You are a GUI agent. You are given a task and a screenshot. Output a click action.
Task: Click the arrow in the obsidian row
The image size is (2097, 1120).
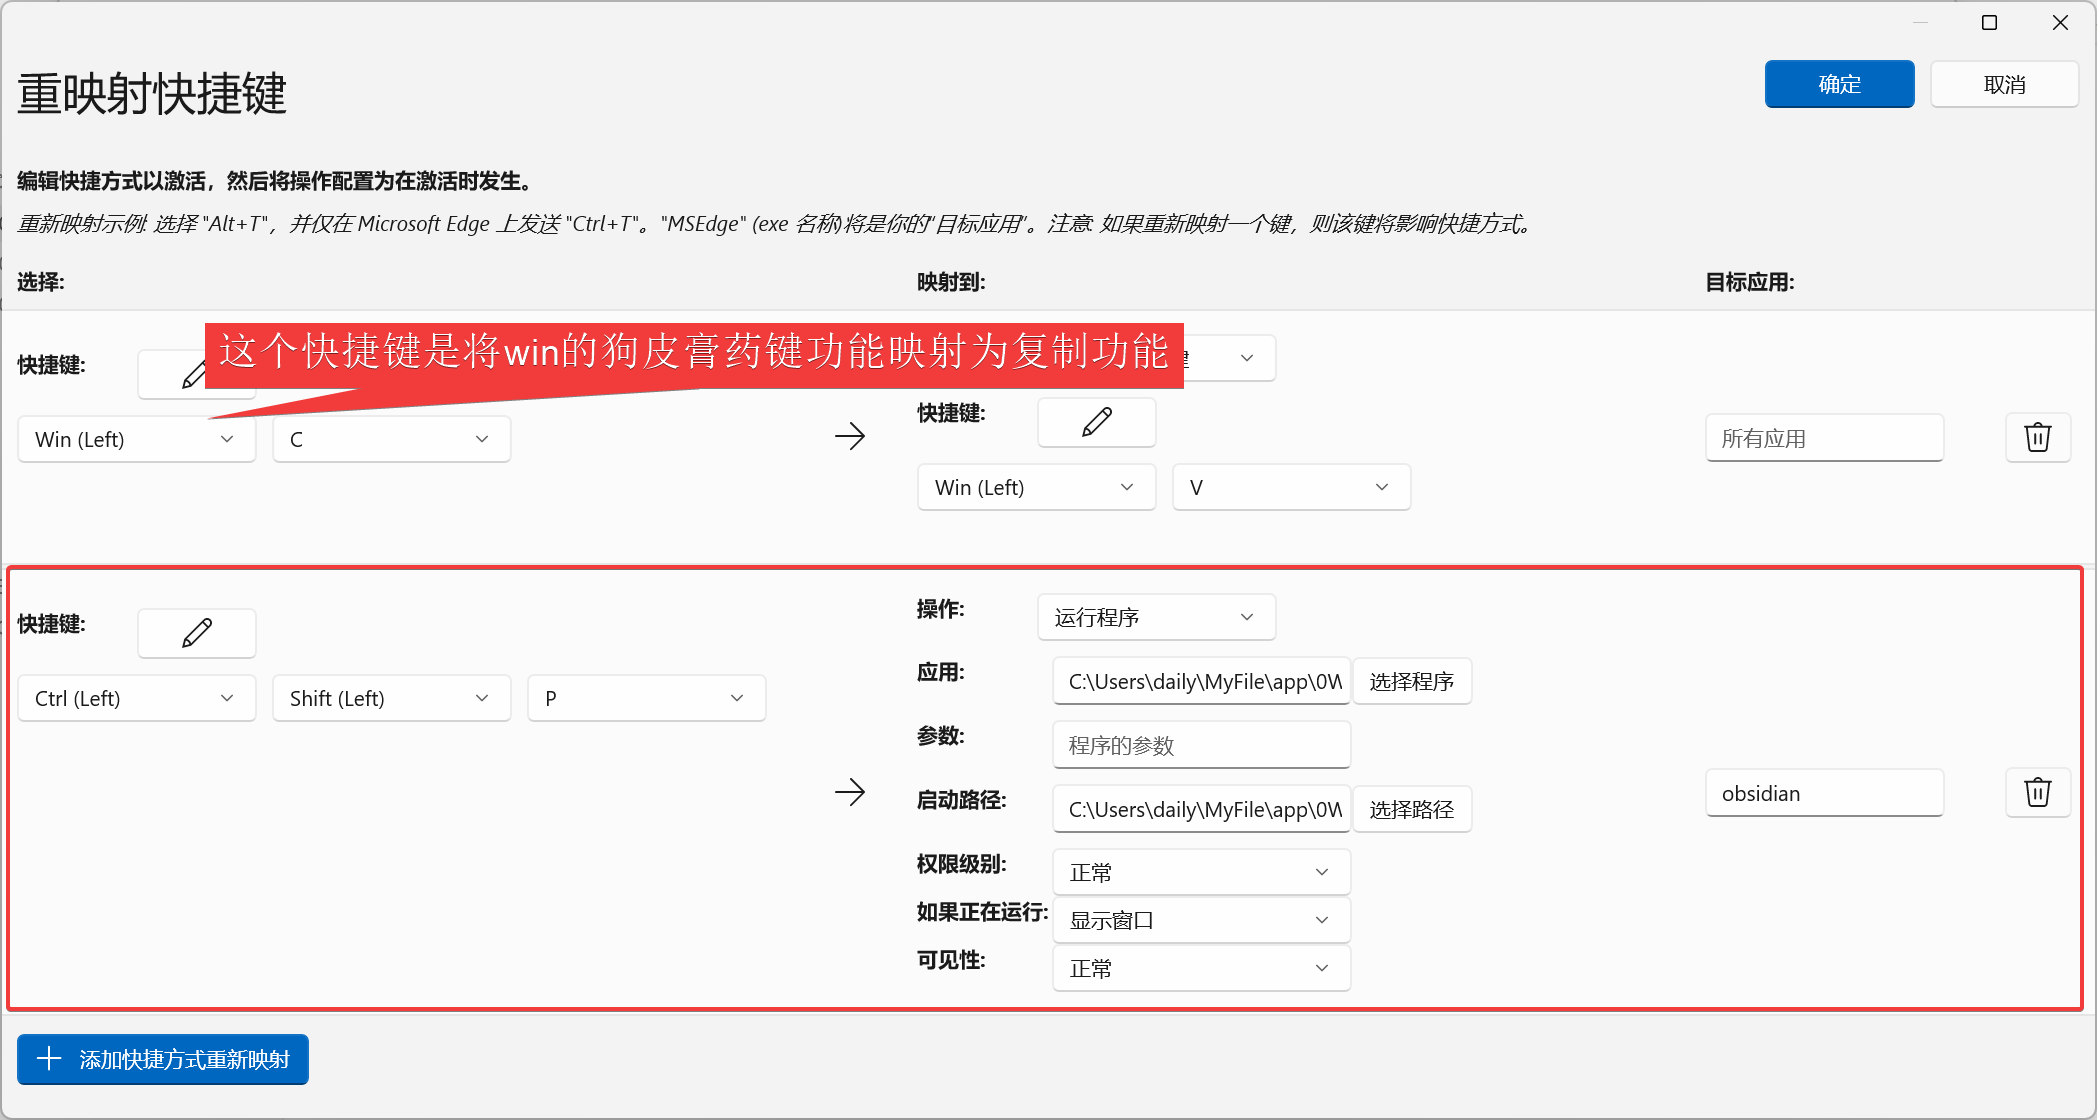pyautogui.click(x=849, y=793)
